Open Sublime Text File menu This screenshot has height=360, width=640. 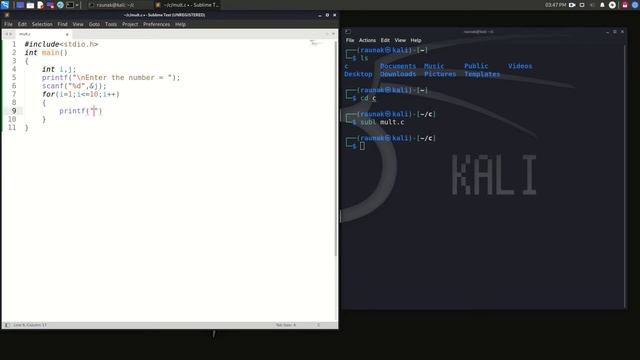click(8, 24)
